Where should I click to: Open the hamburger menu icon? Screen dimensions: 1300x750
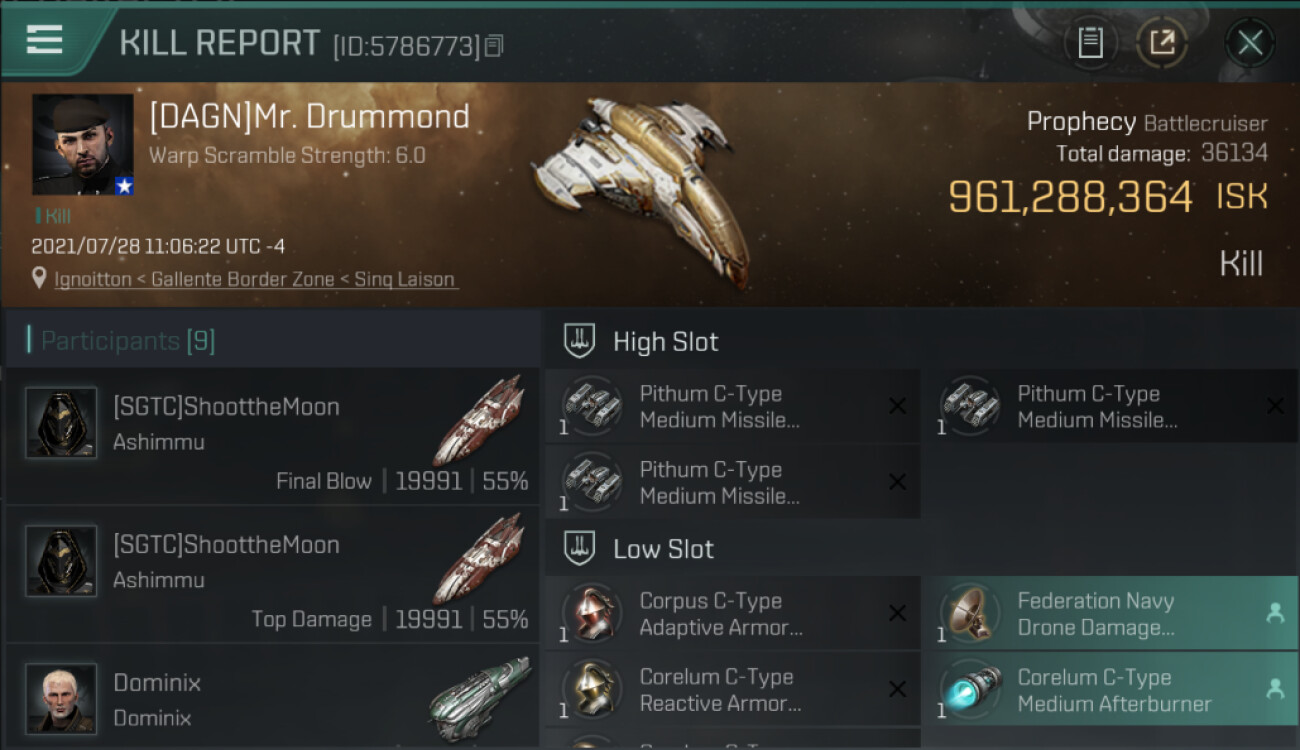(x=44, y=39)
